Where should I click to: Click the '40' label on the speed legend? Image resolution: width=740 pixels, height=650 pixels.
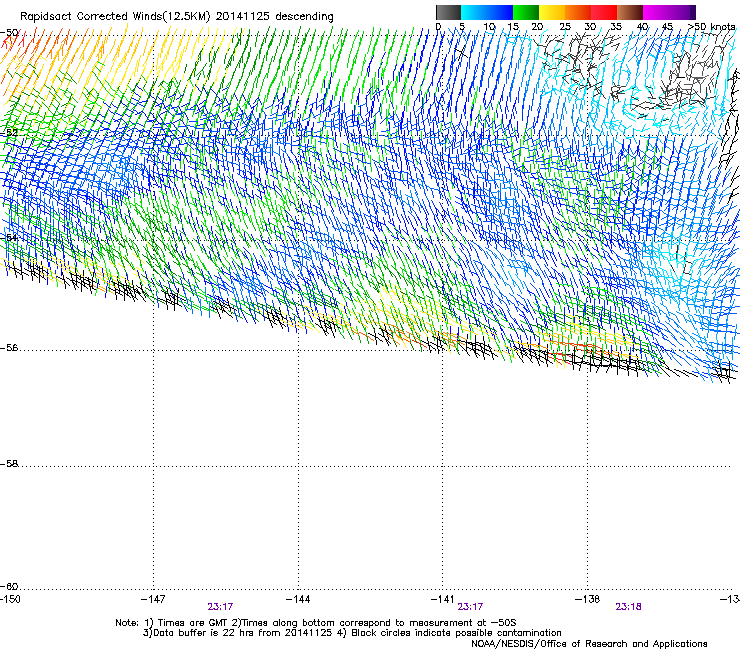[x=642, y=26]
